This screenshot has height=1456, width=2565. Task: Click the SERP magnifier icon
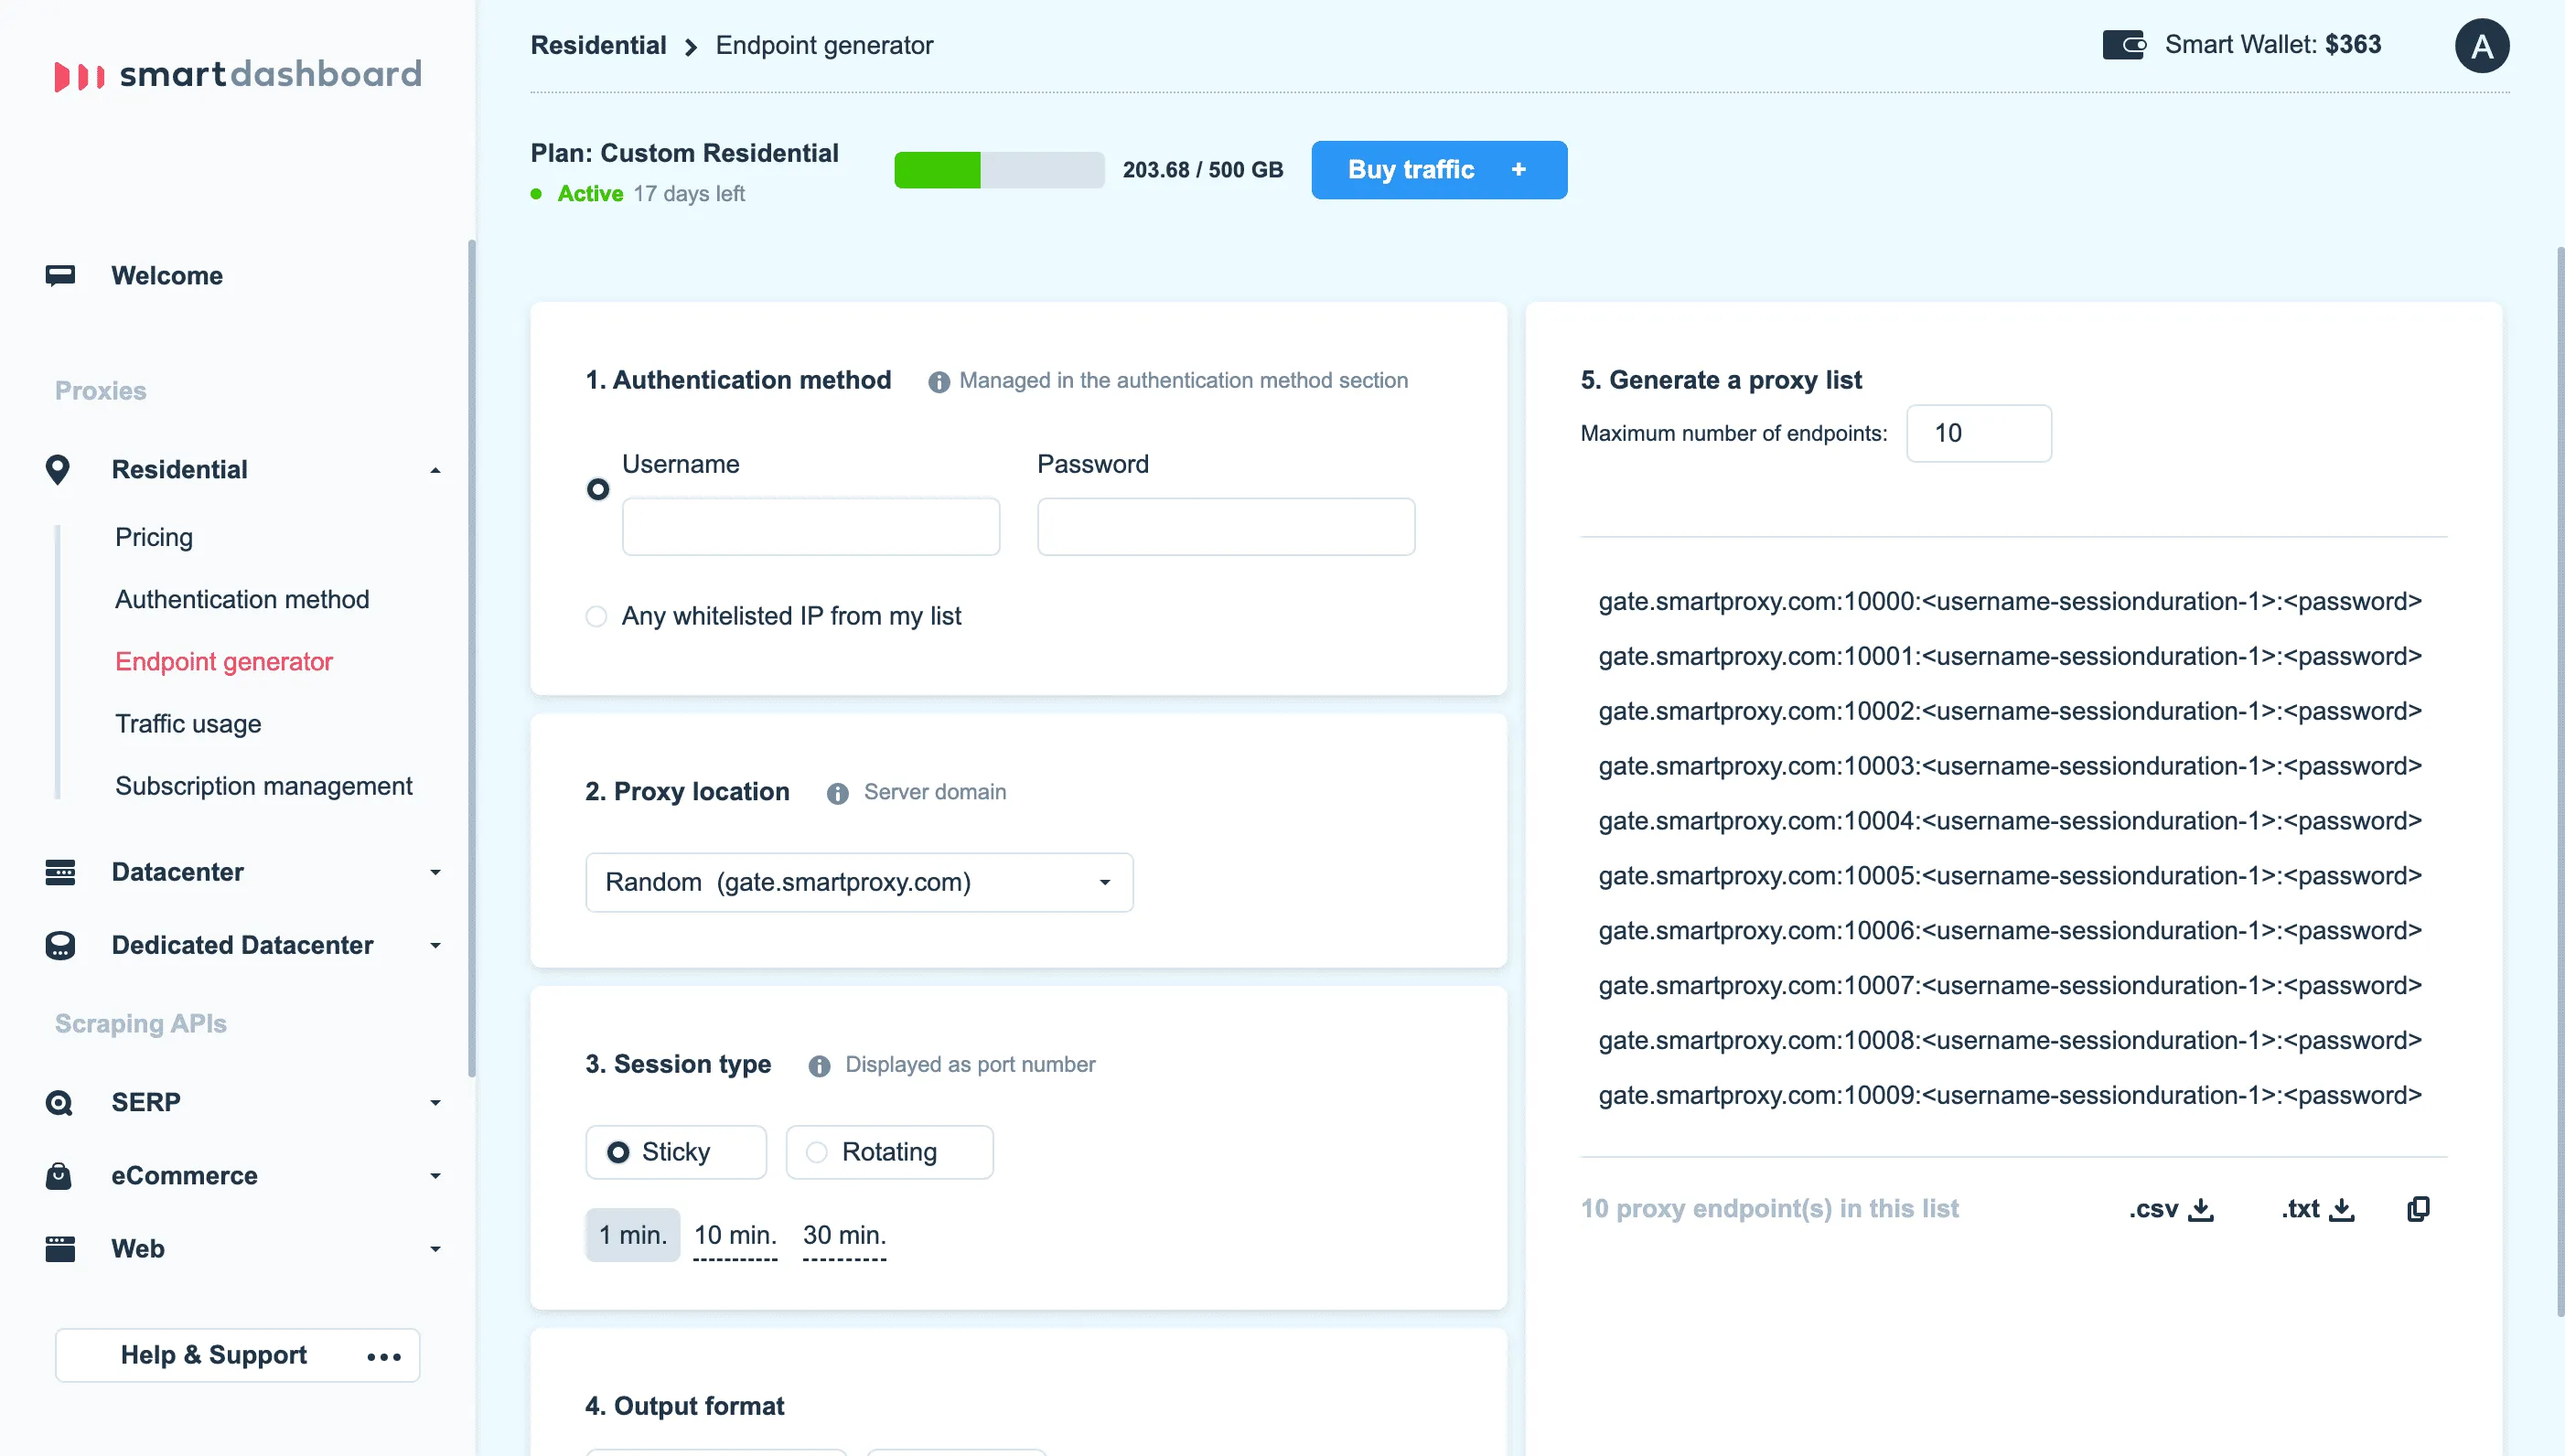[x=59, y=1102]
